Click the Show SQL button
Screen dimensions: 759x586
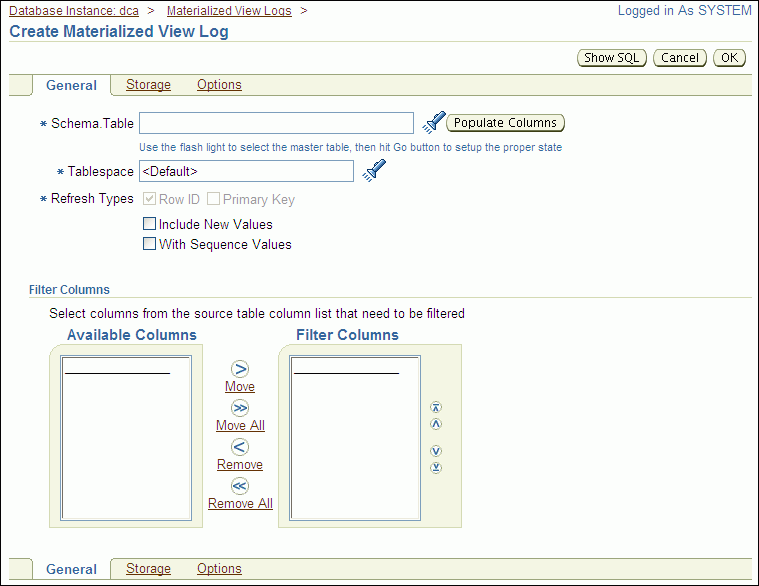tap(612, 58)
